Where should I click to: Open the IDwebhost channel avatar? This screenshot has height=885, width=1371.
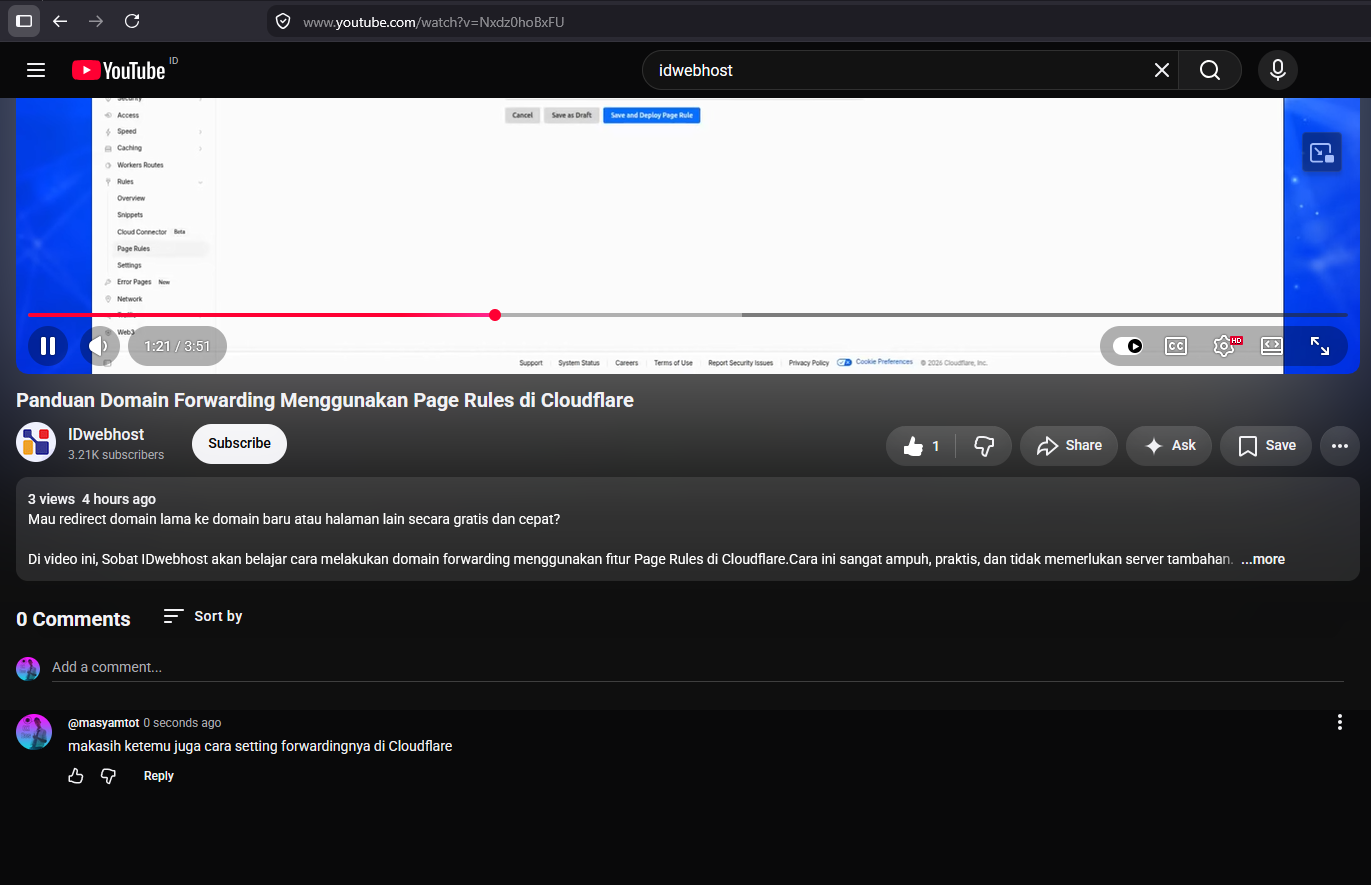pos(36,443)
